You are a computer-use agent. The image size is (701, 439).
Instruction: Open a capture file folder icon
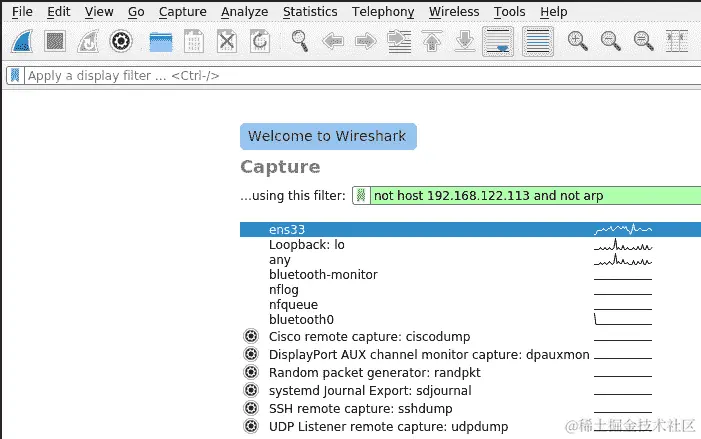(160, 42)
